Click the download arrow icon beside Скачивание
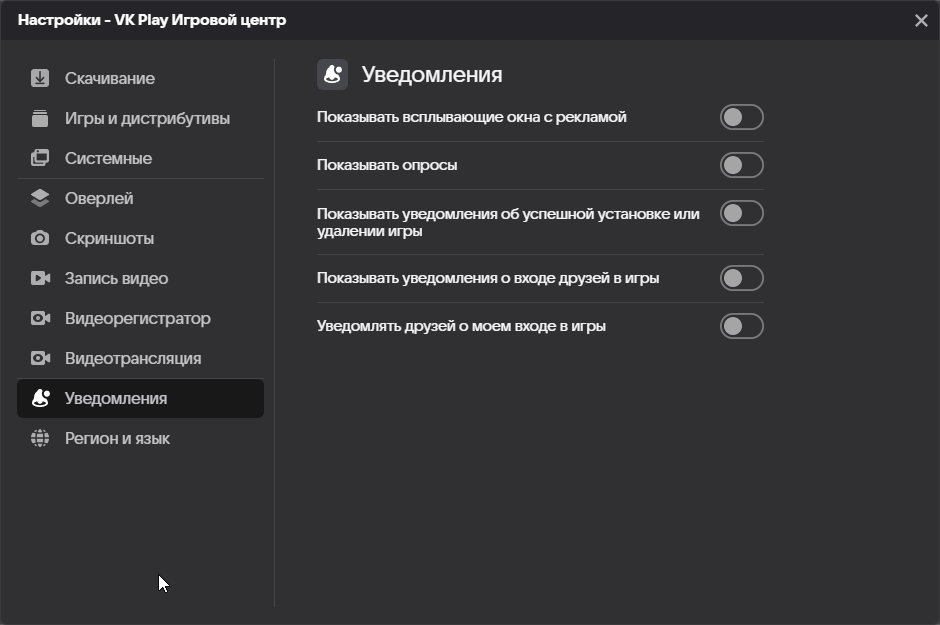The width and height of the screenshot is (940, 625). pos(40,78)
